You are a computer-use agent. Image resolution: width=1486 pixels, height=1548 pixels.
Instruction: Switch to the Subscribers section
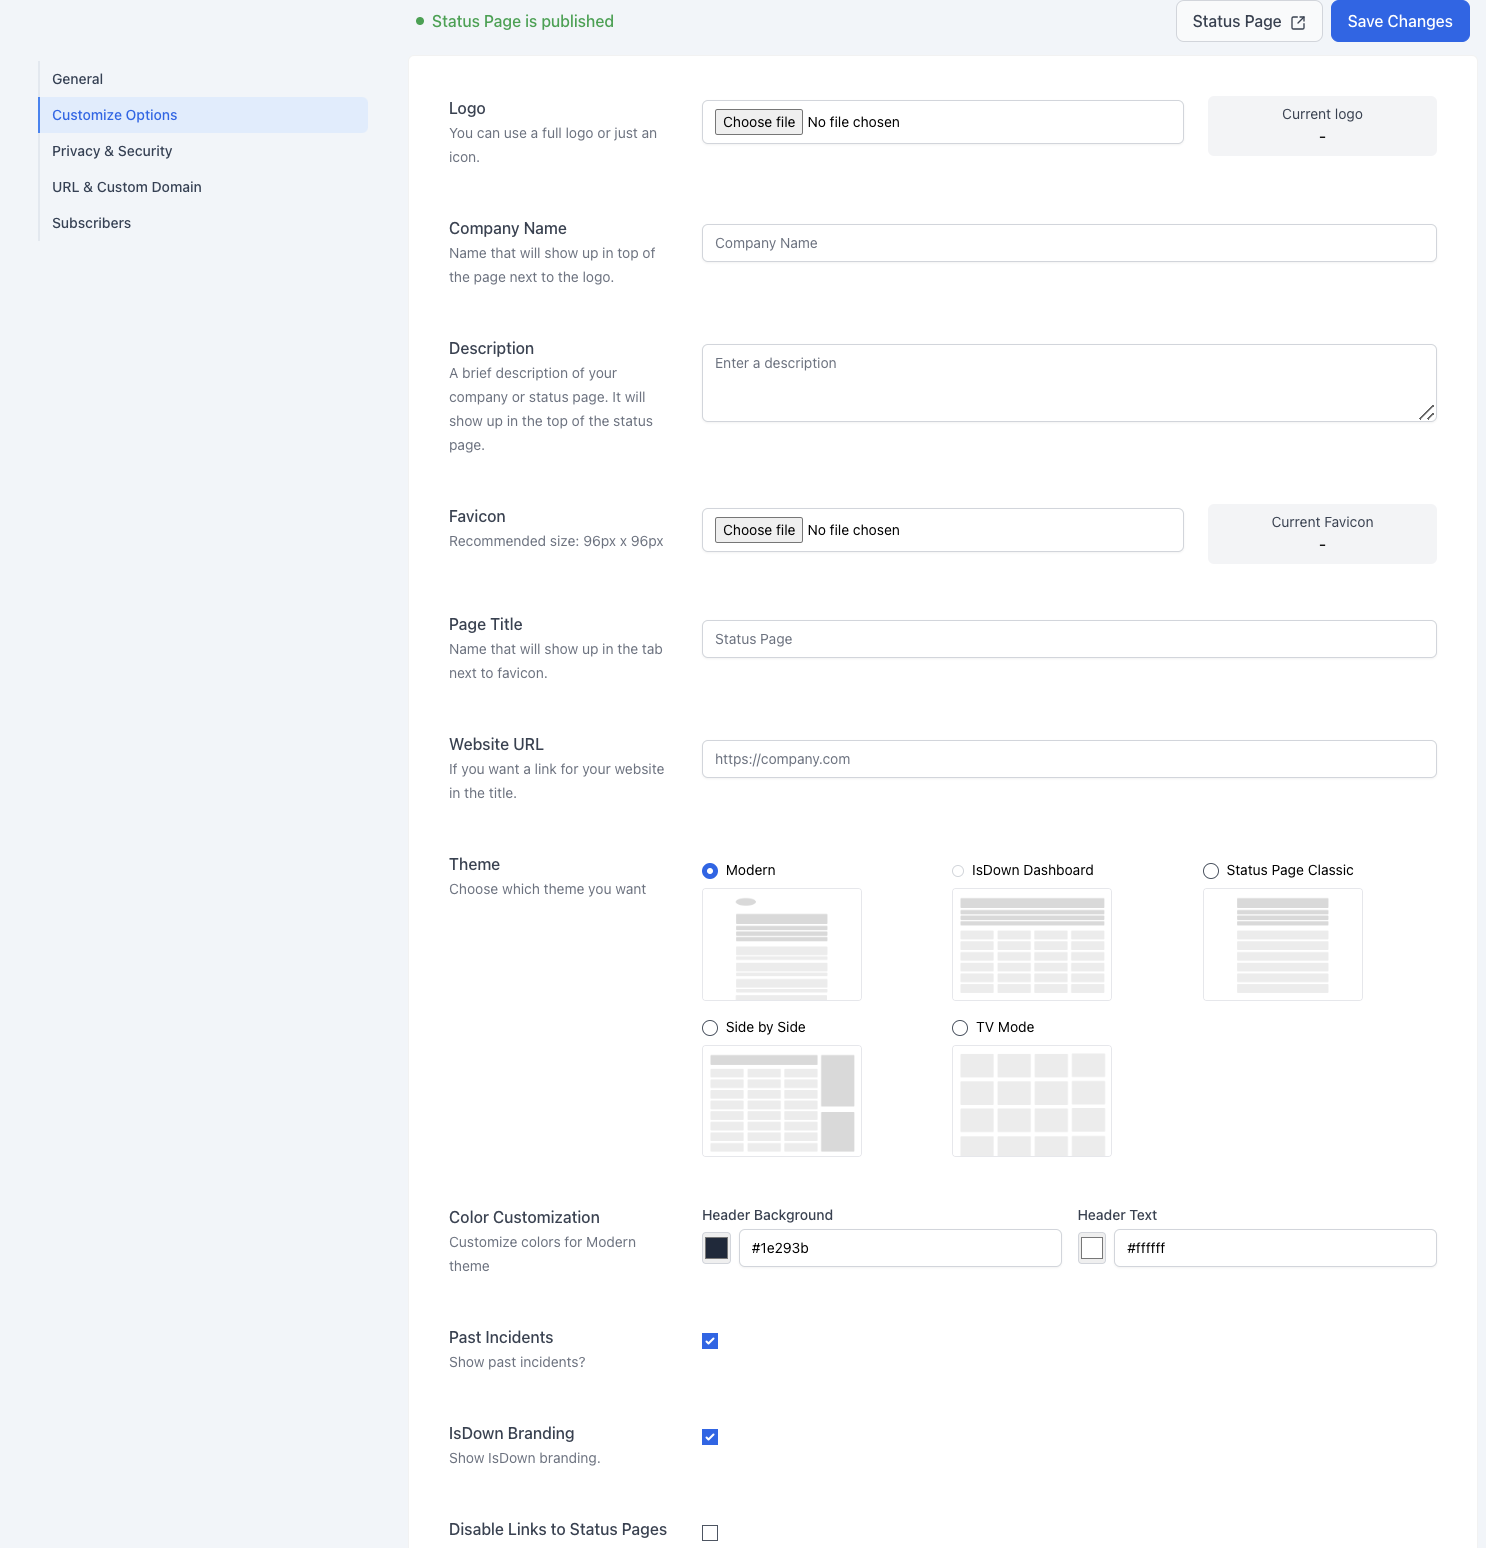tap(92, 223)
